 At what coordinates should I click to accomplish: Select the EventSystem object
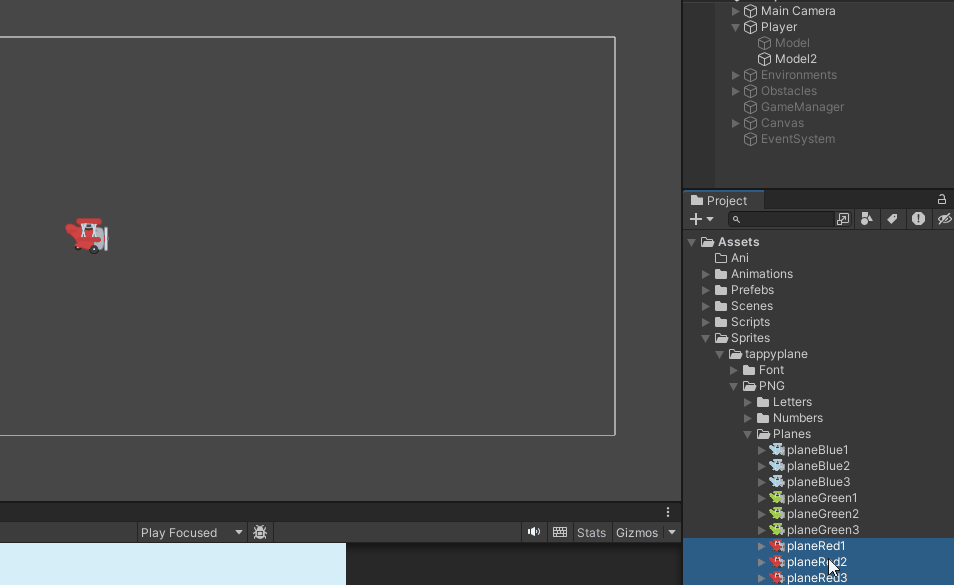point(798,139)
